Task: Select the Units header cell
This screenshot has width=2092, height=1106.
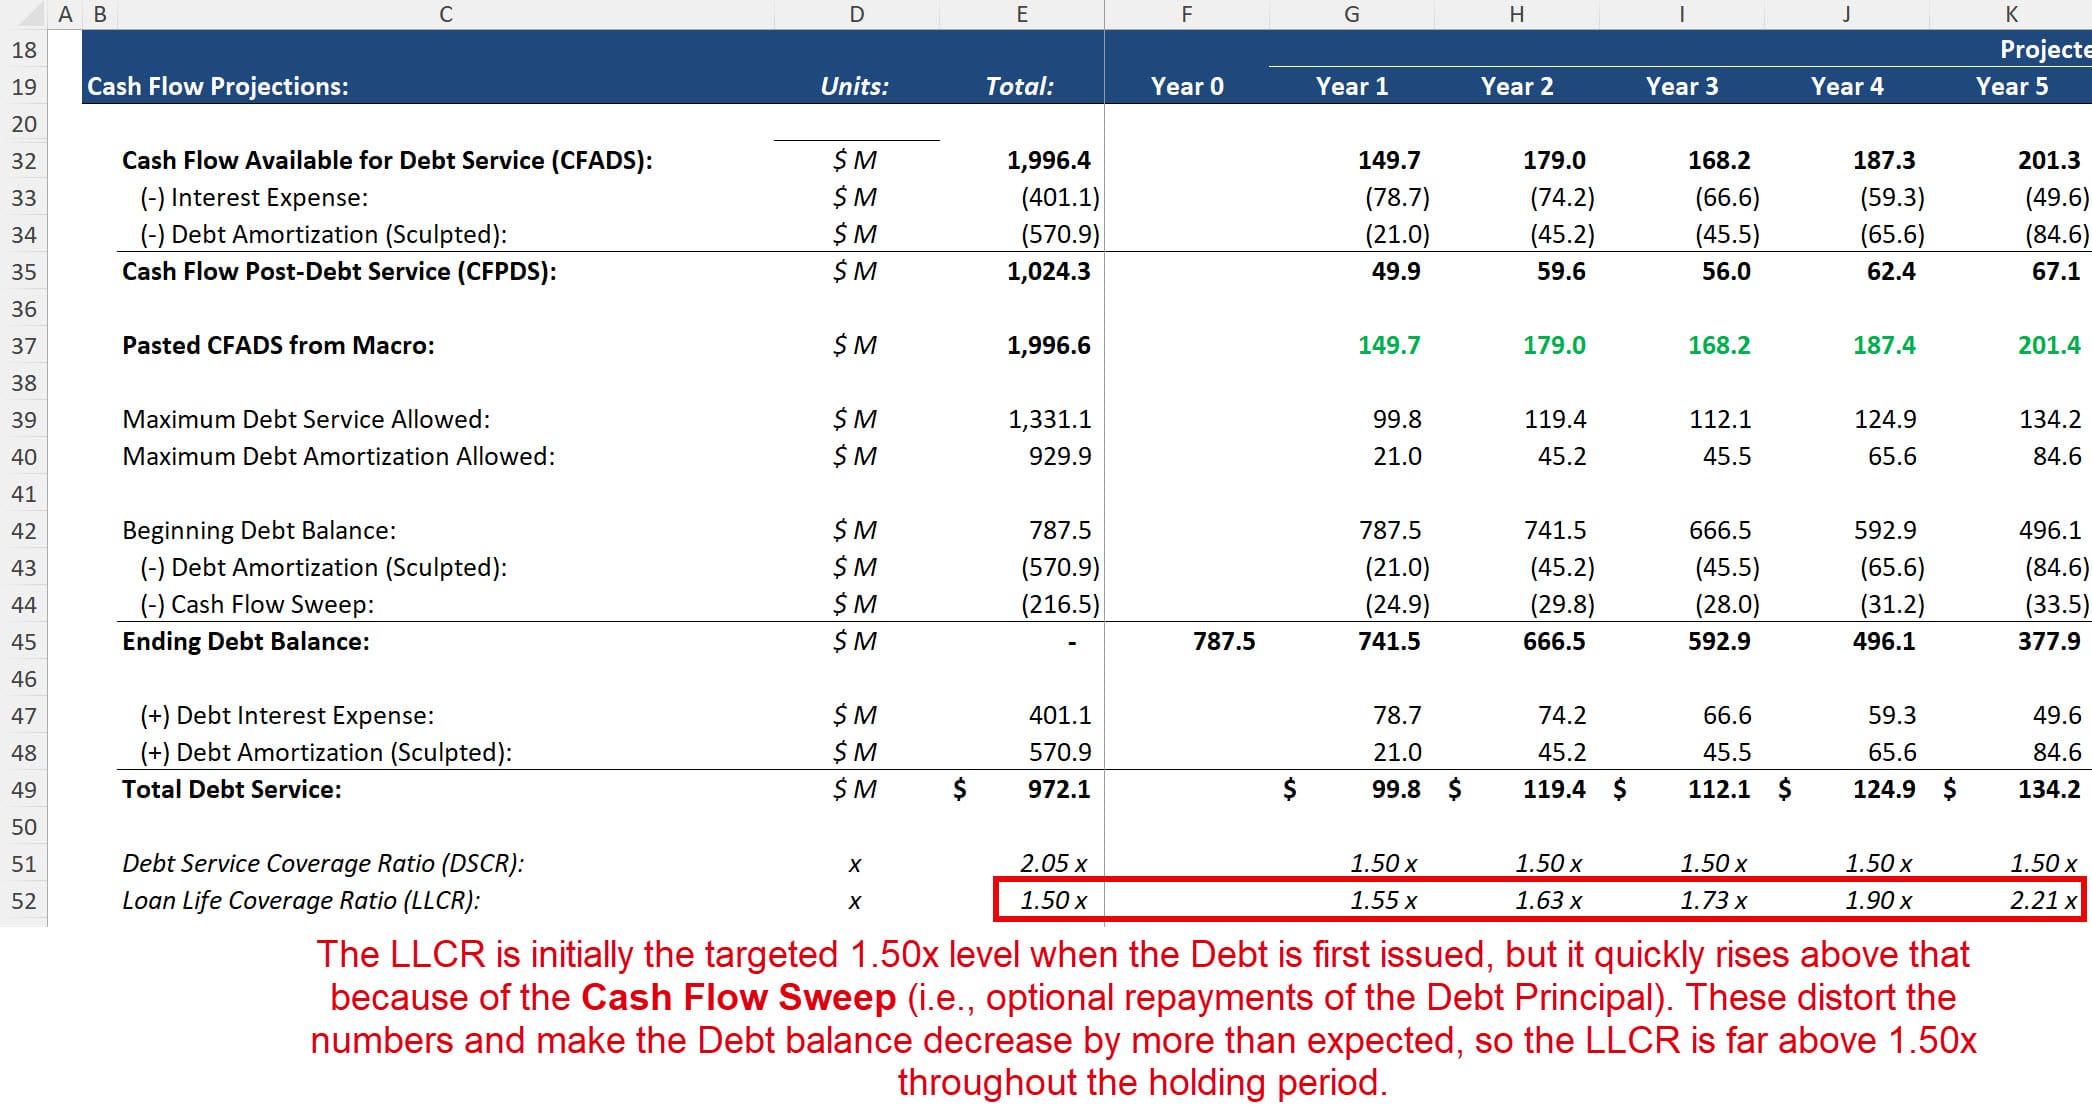Action: point(855,86)
